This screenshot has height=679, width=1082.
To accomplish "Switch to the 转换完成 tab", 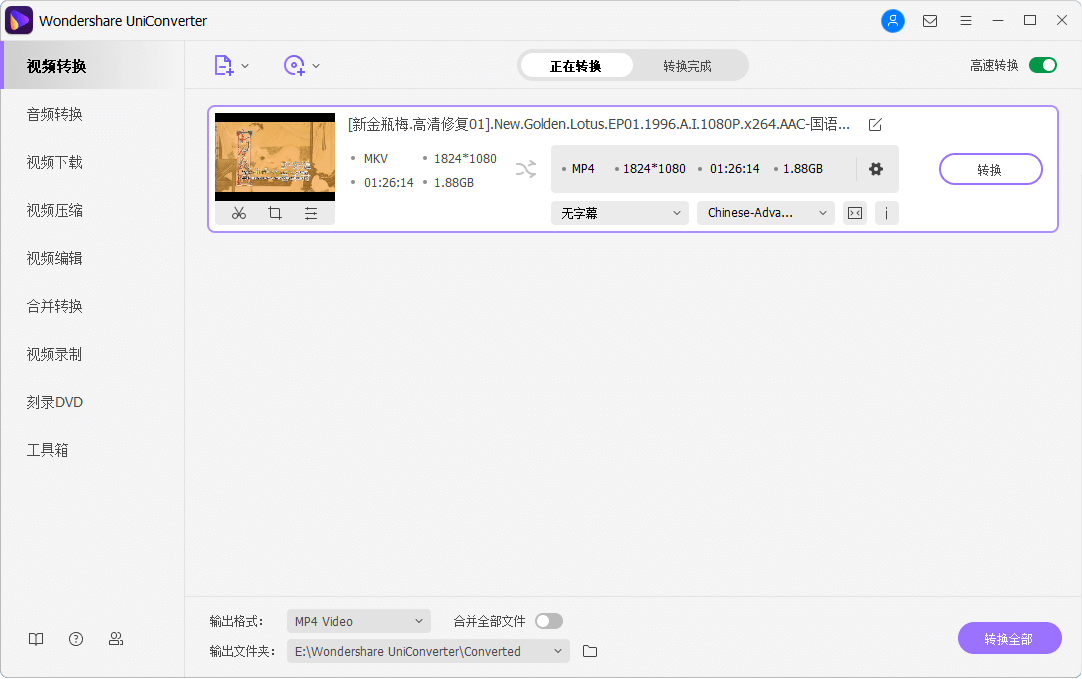I will 687,66.
